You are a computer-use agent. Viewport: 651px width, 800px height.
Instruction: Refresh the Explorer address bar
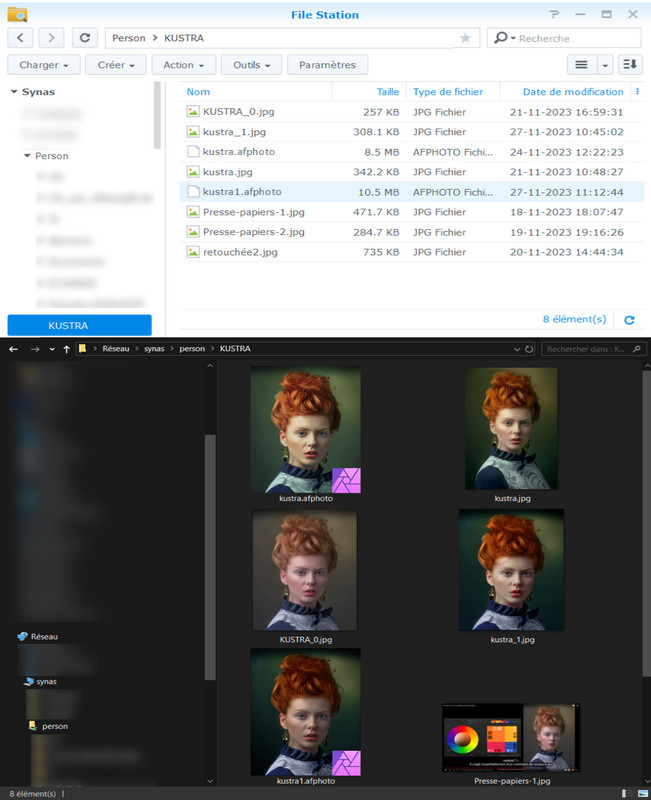(529, 349)
